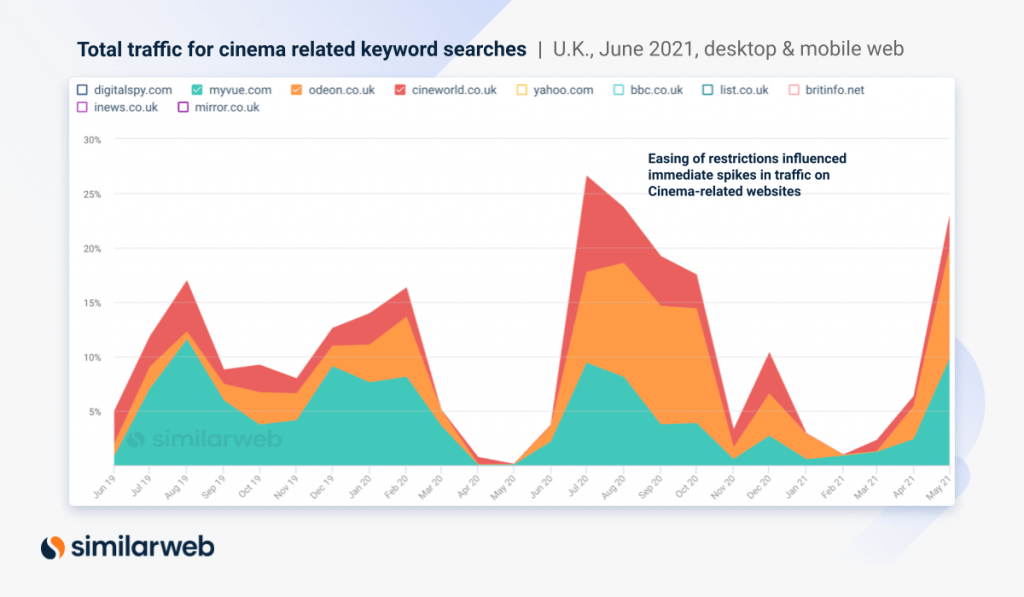
Task: Uncheck the odeon.co.uk legend checkbox
Action: (x=296, y=90)
